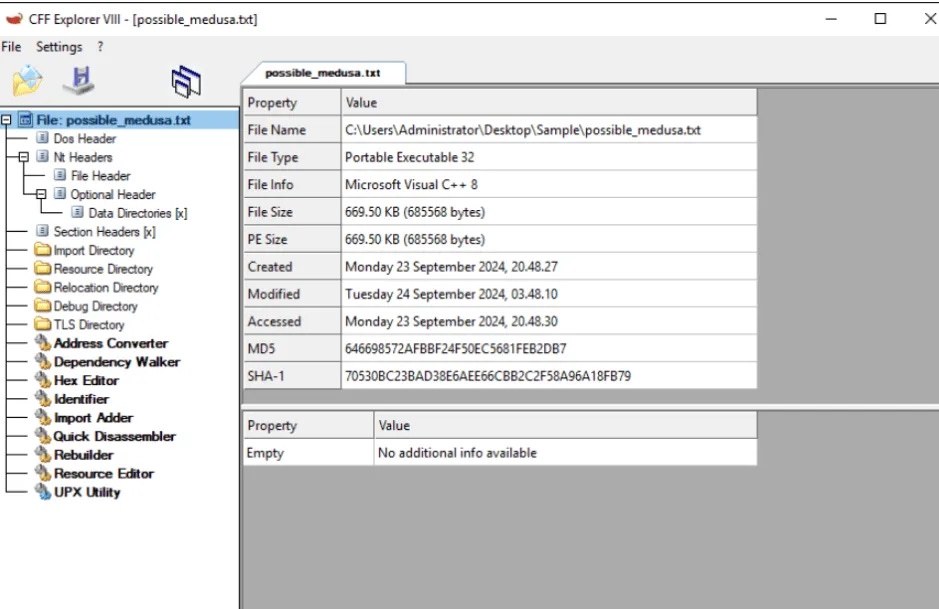Open Quick Disassembler tree label
939x609 pixels.
pyautogui.click(x=114, y=436)
